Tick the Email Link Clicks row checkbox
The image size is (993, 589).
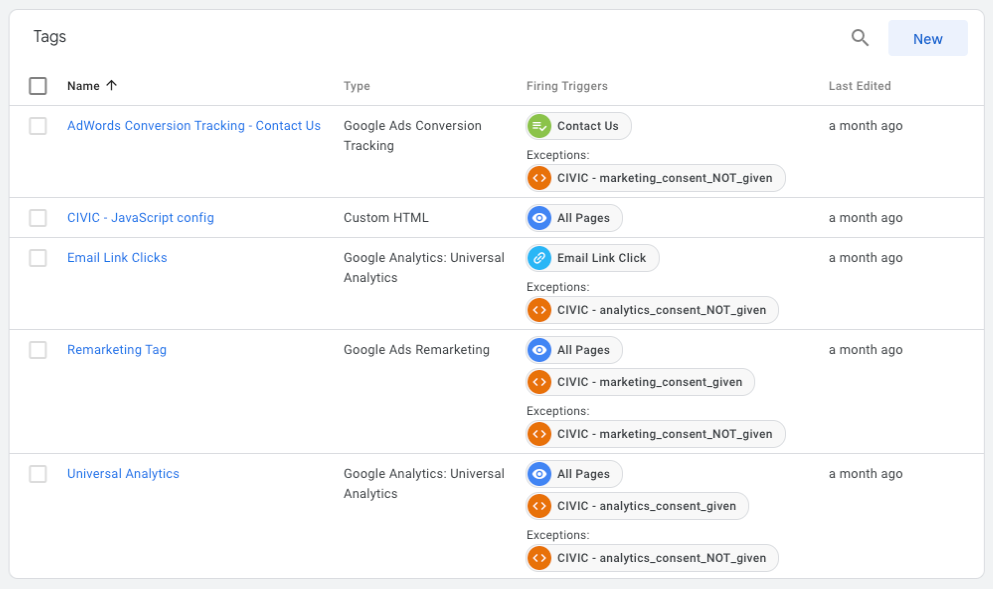(38, 258)
